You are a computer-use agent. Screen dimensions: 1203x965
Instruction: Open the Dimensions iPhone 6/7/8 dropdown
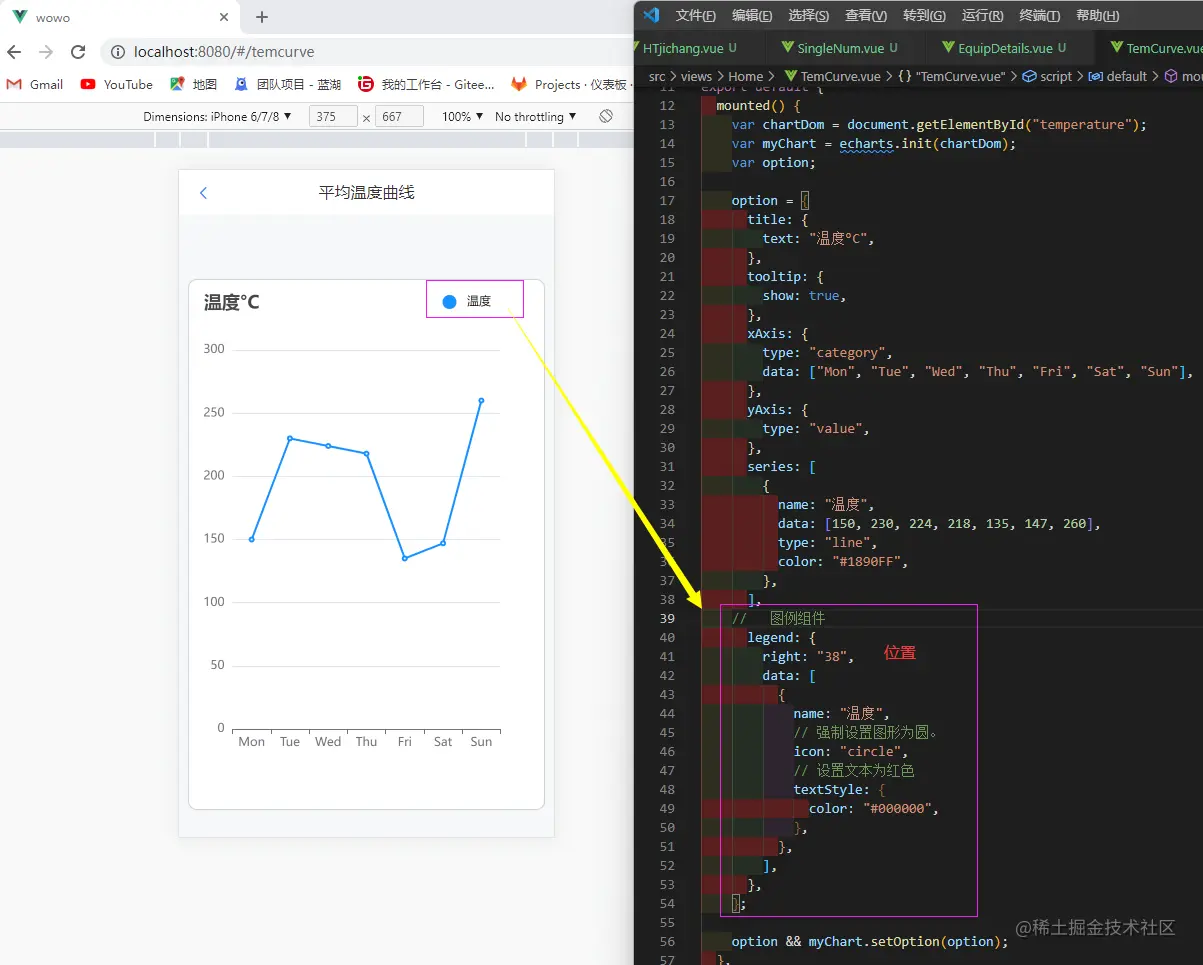pyautogui.click(x=217, y=116)
